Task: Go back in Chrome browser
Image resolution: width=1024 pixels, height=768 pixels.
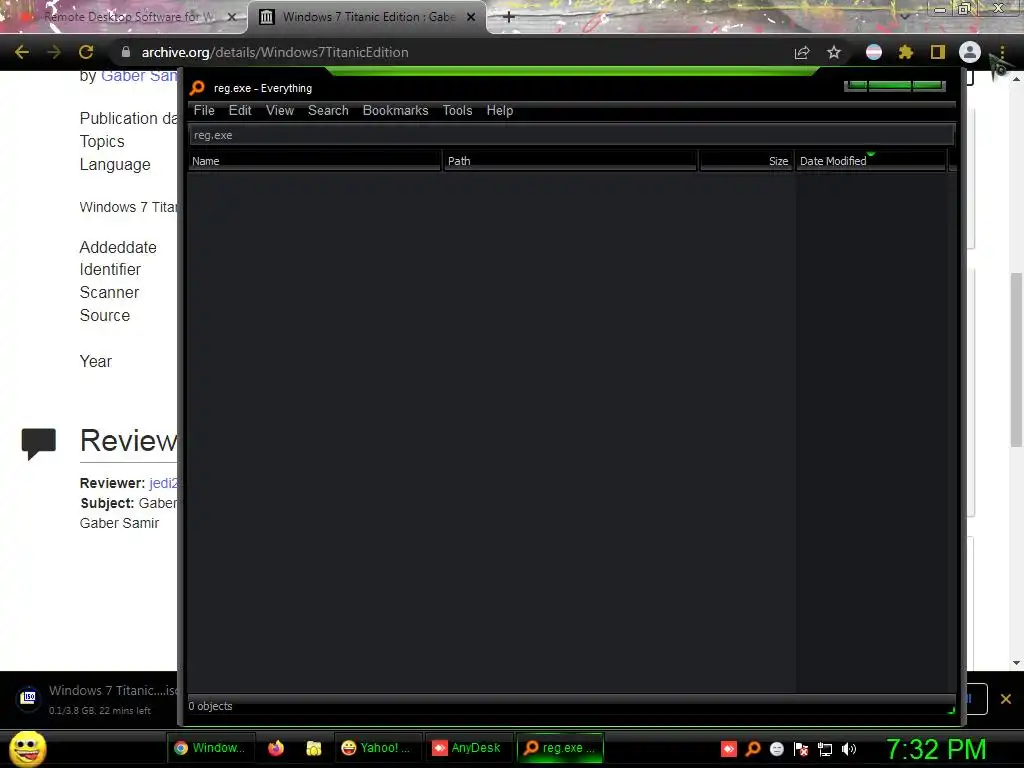Action: [x=22, y=52]
